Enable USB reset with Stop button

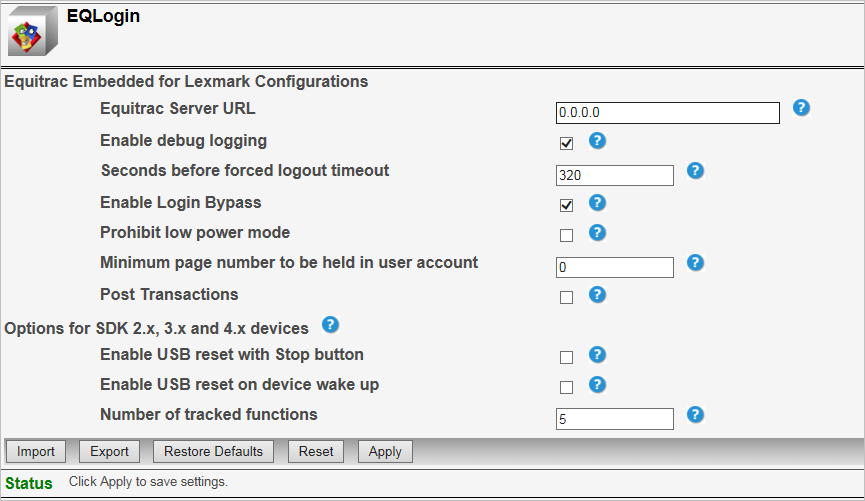(567, 357)
